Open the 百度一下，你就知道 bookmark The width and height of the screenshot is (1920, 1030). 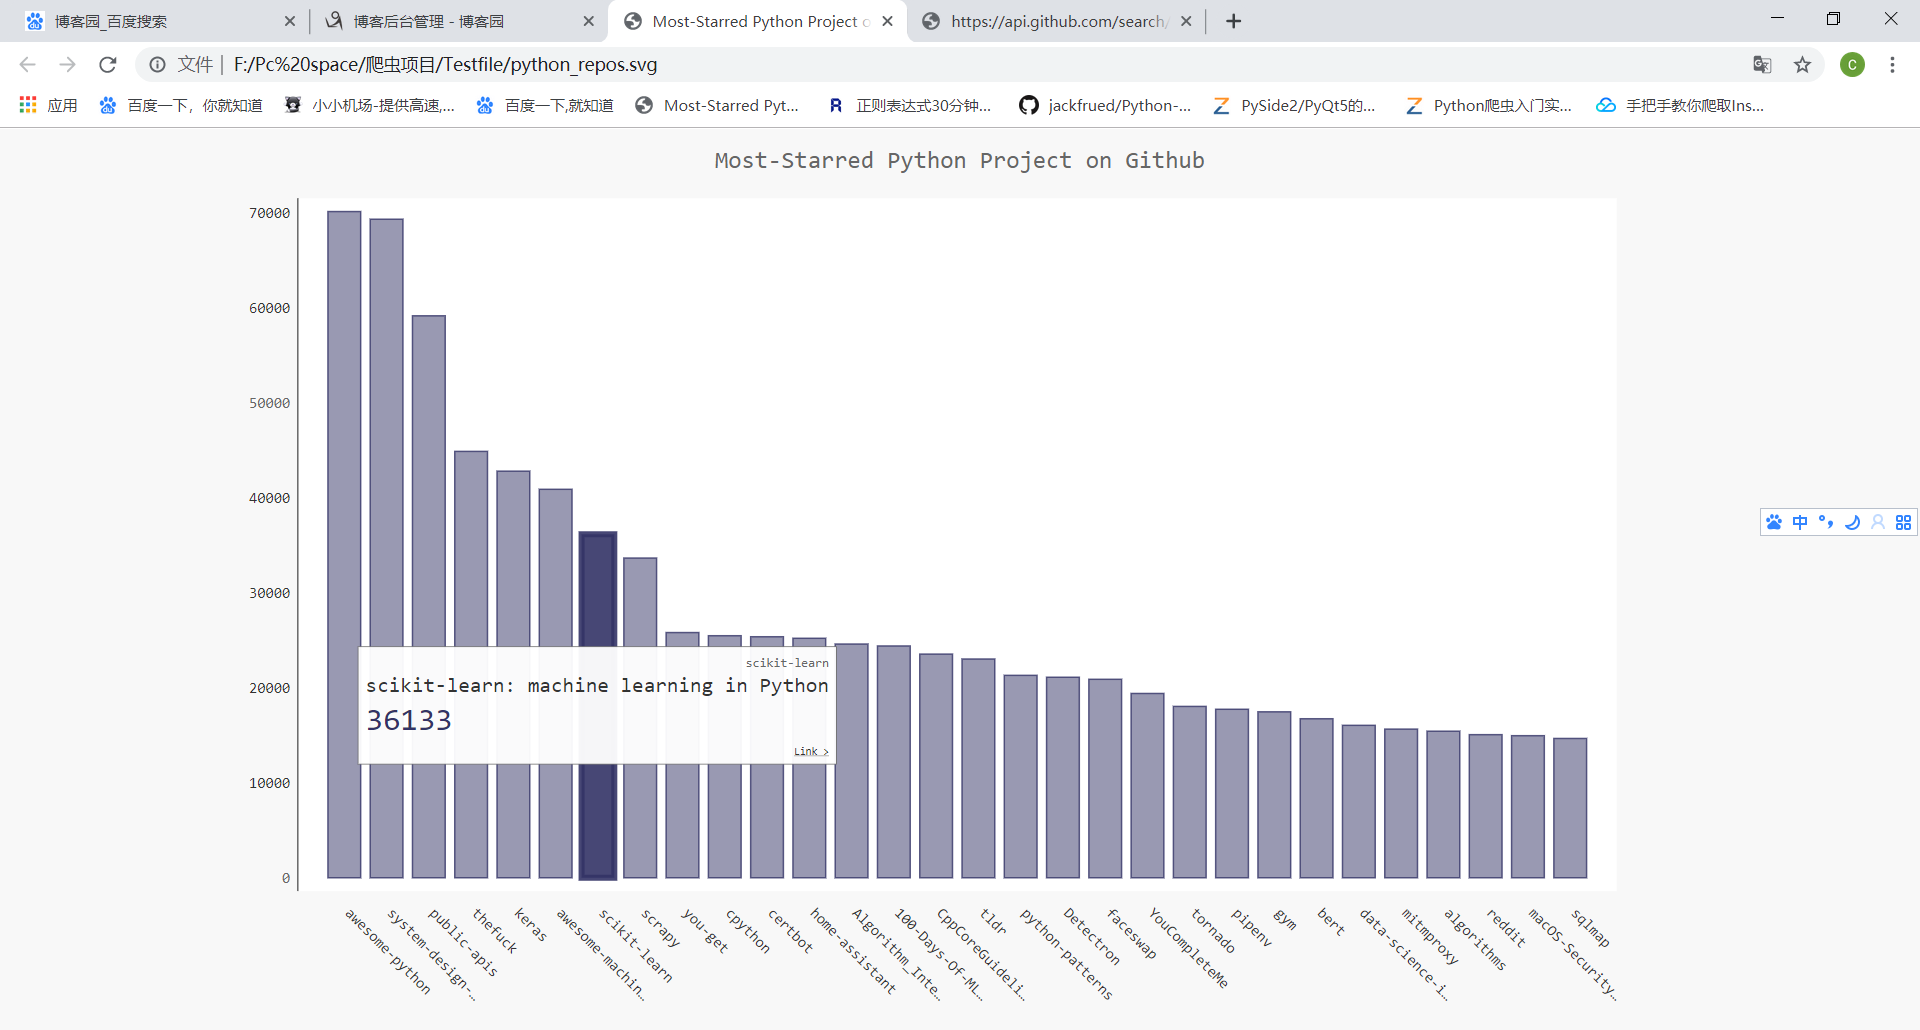coord(181,105)
